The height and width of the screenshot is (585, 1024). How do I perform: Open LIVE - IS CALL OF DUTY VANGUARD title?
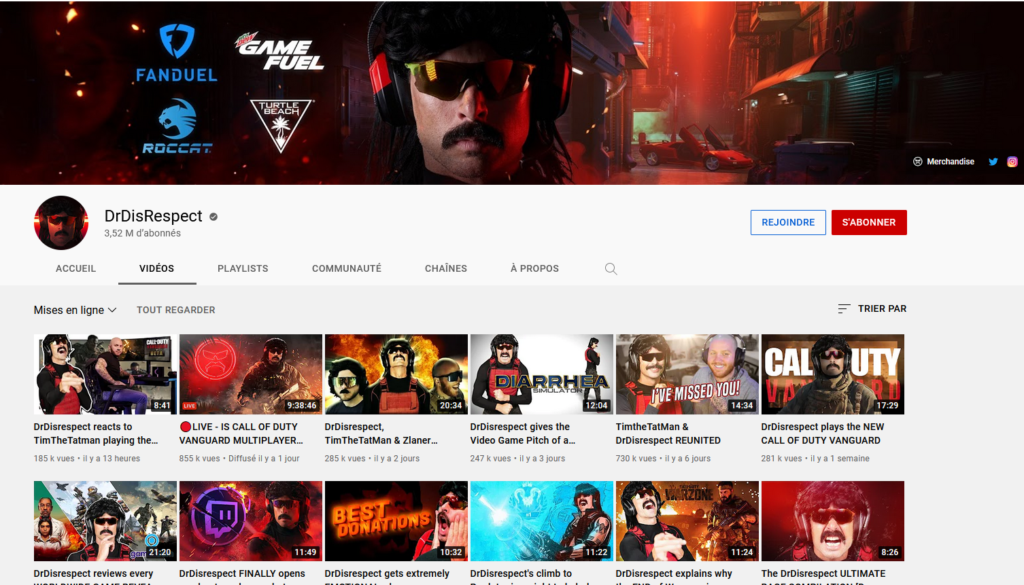pos(241,434)
